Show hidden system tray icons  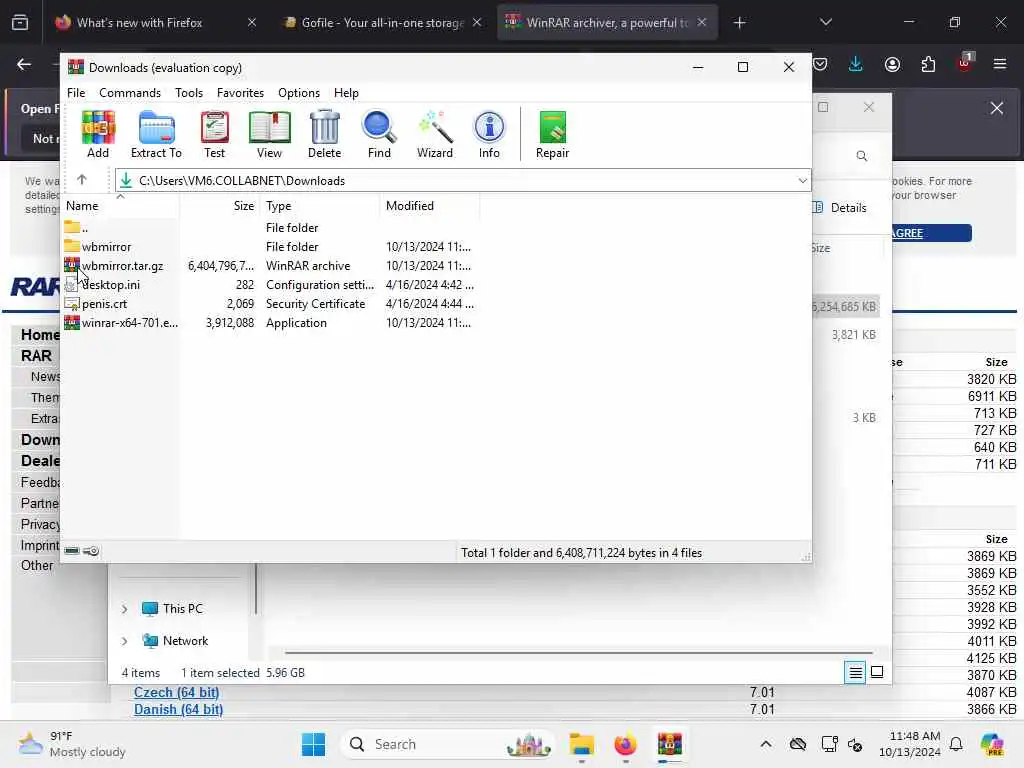[x=766, y=744]
